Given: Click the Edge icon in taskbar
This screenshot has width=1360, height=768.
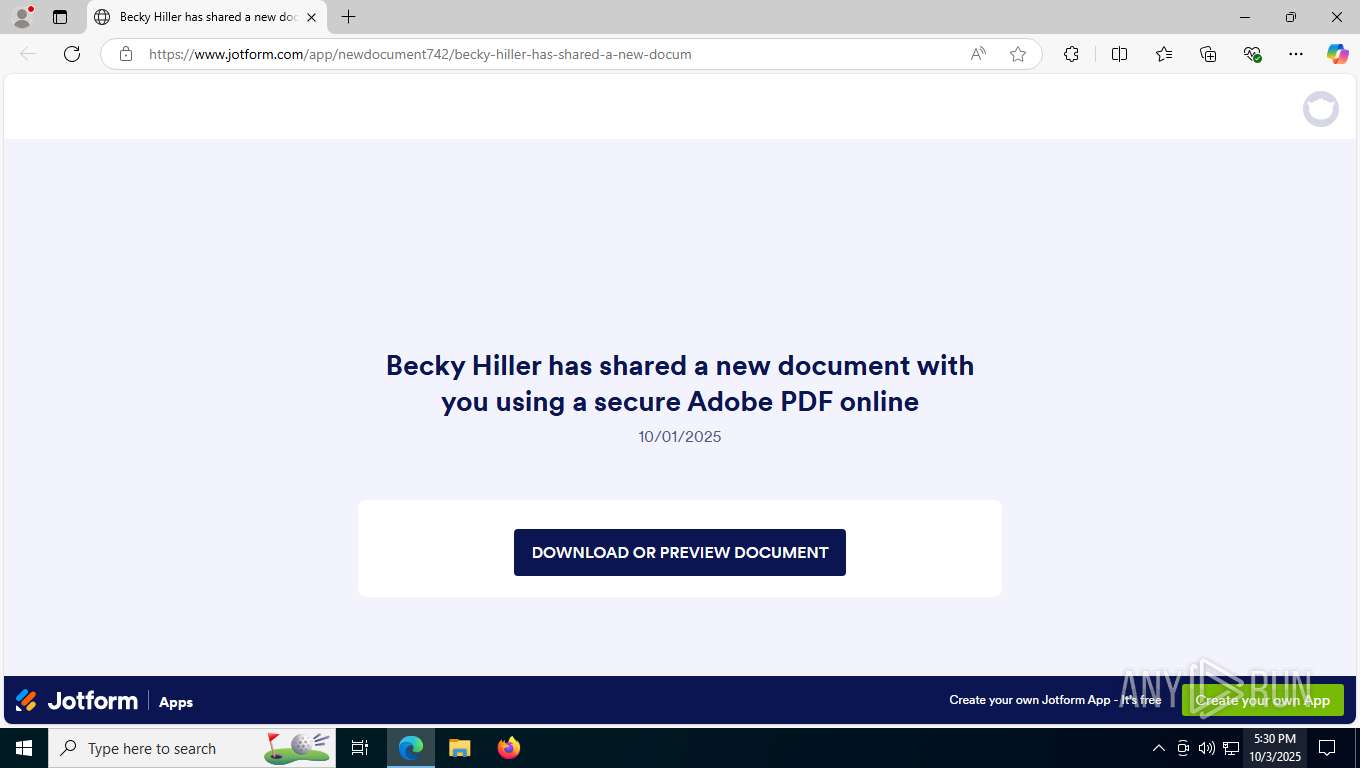Looking at the screenshot, I should 411,748.
